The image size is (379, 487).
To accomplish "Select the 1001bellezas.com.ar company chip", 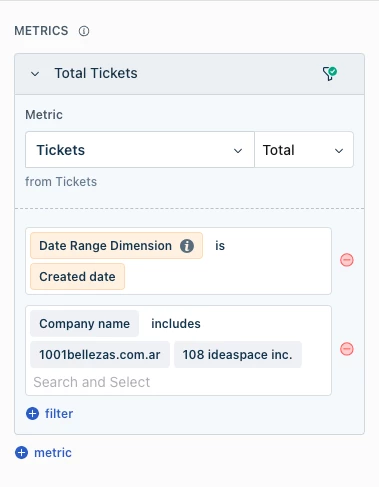I will tap(100, 355).
